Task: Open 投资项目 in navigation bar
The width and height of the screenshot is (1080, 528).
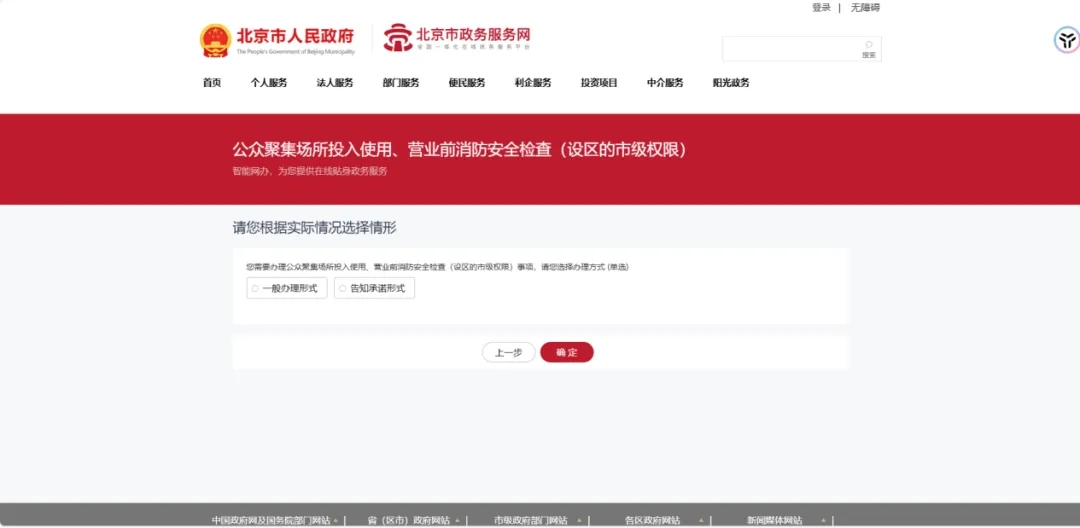Action: coord(599,83)
